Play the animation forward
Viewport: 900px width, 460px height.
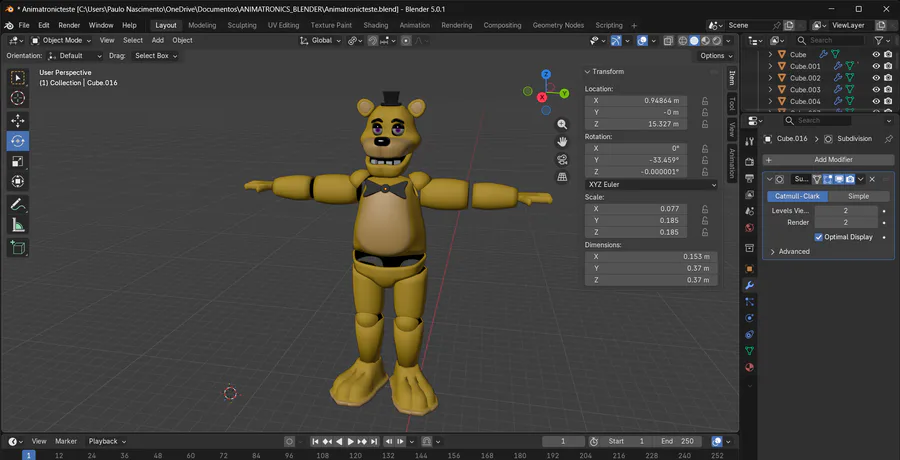pos(351,442)
